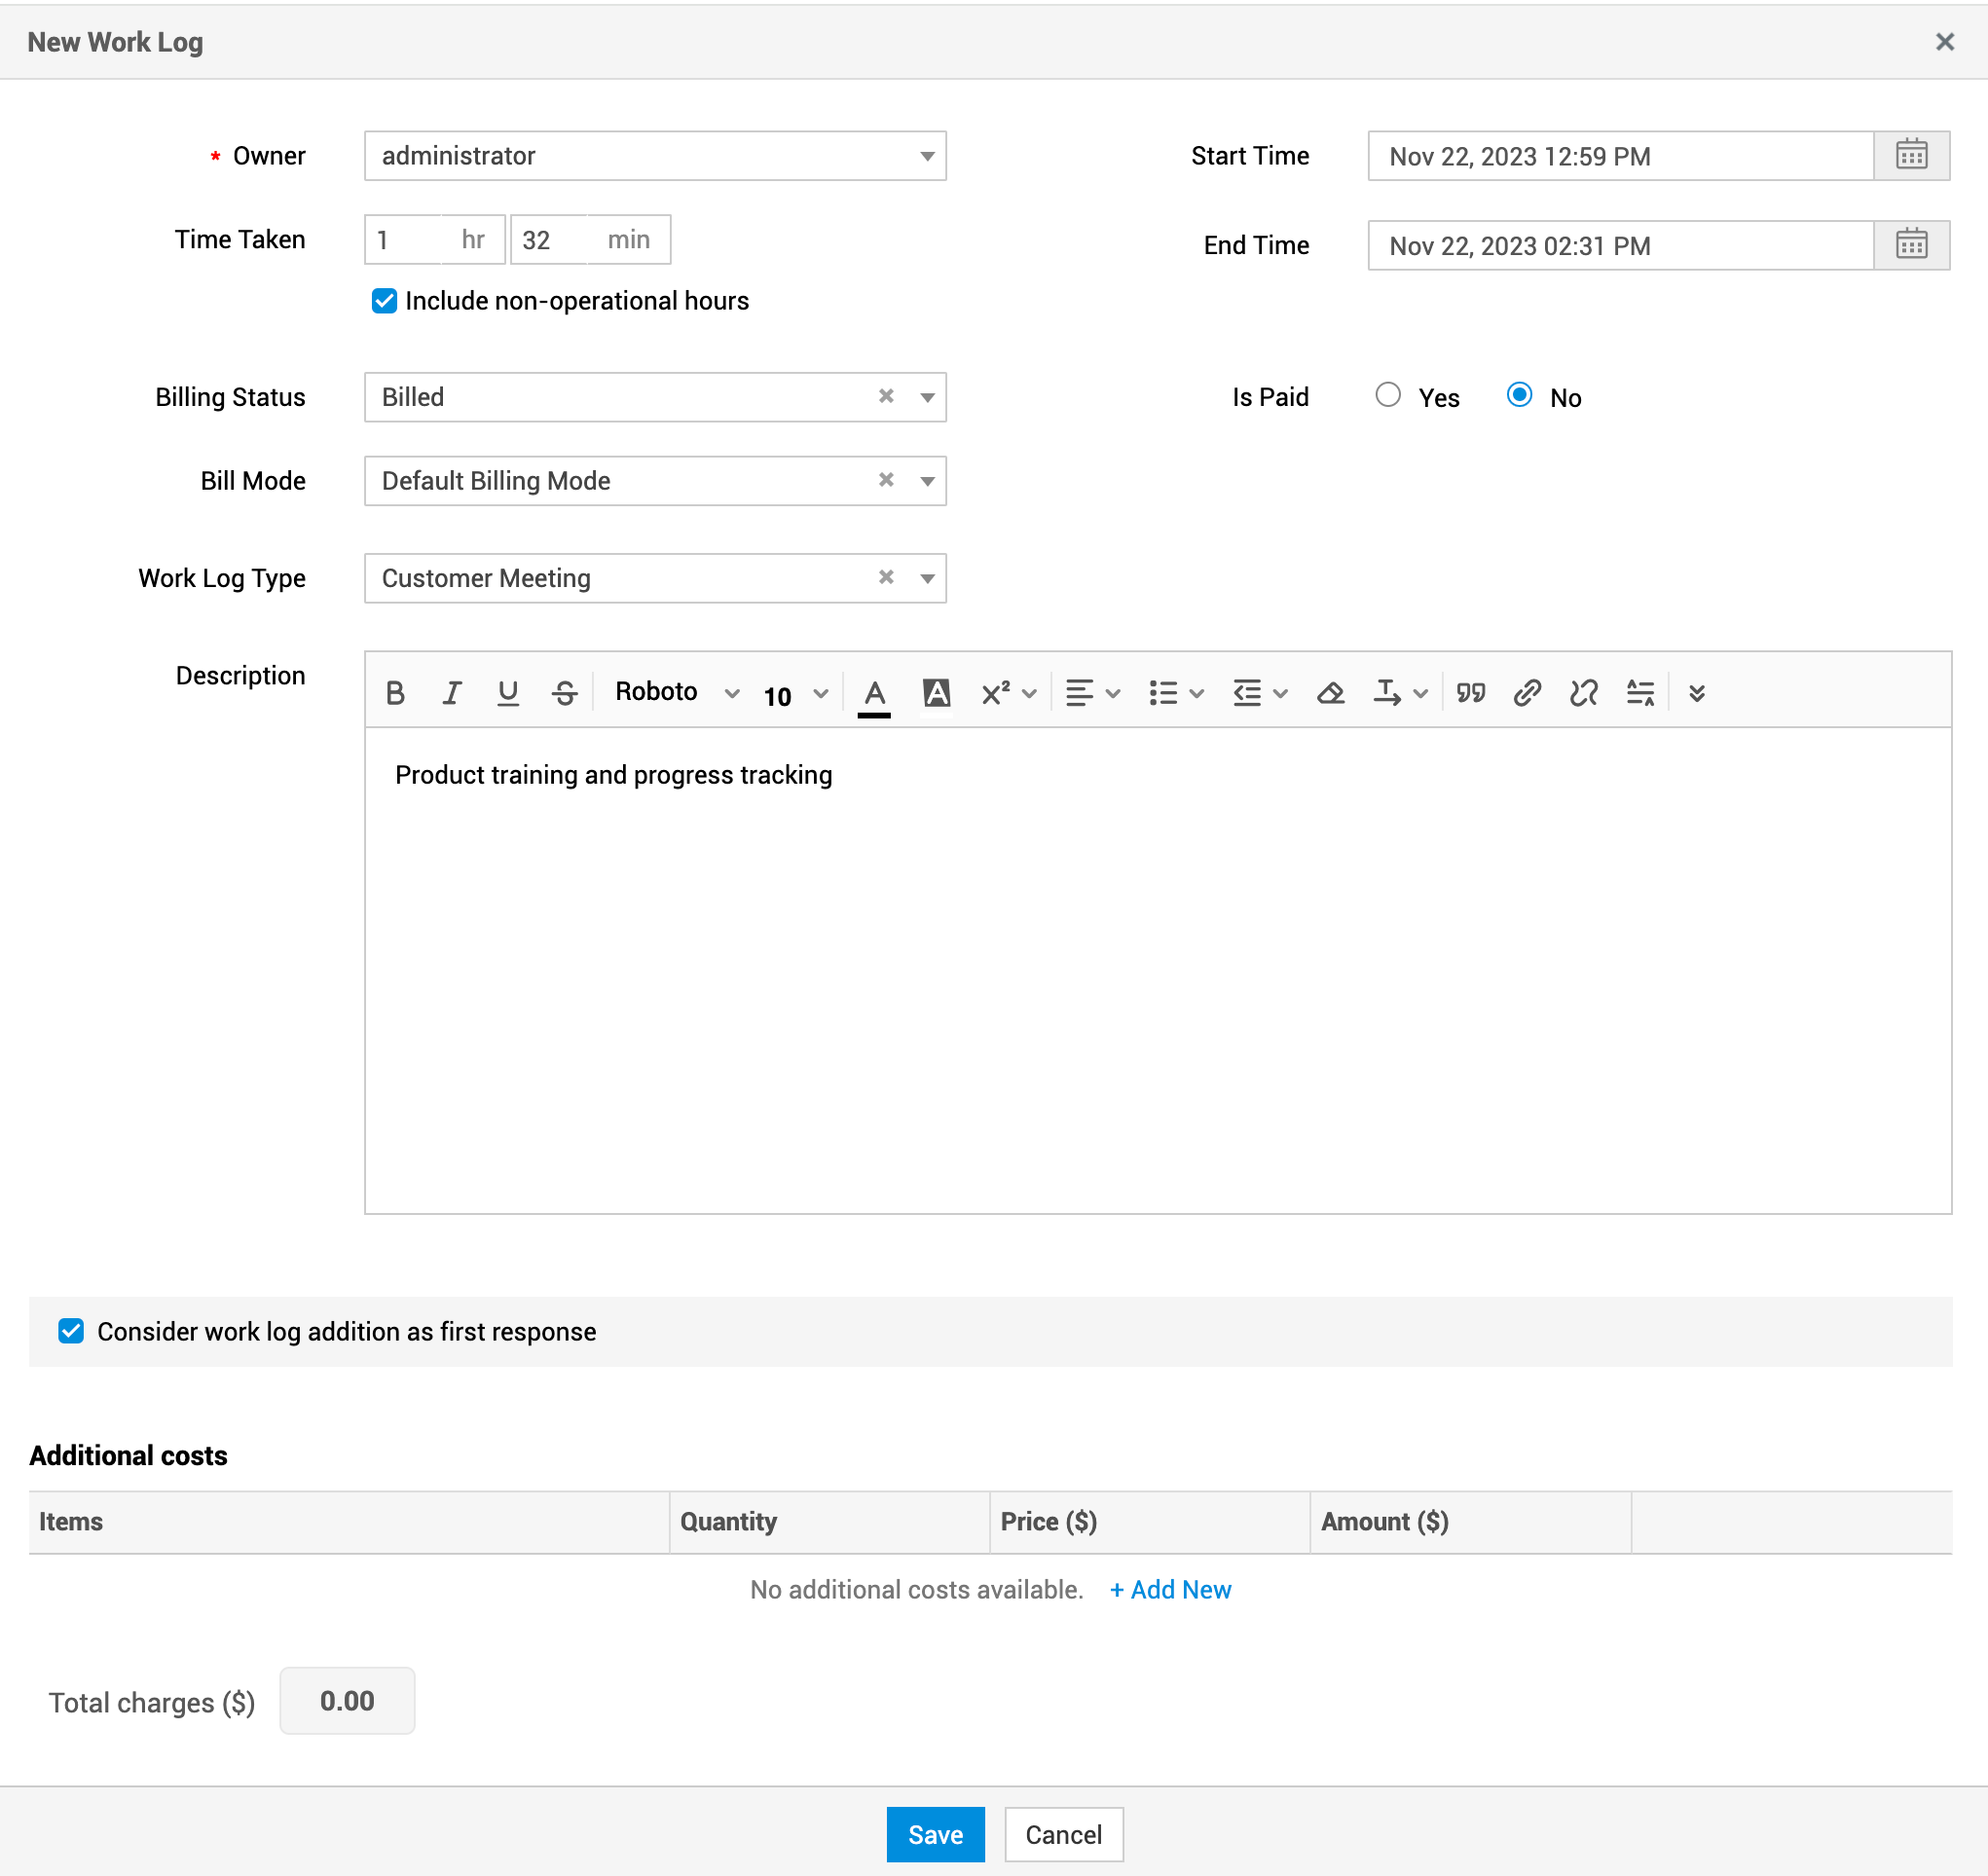Click the Add New additional cost link

(x=1170, y=1589)
